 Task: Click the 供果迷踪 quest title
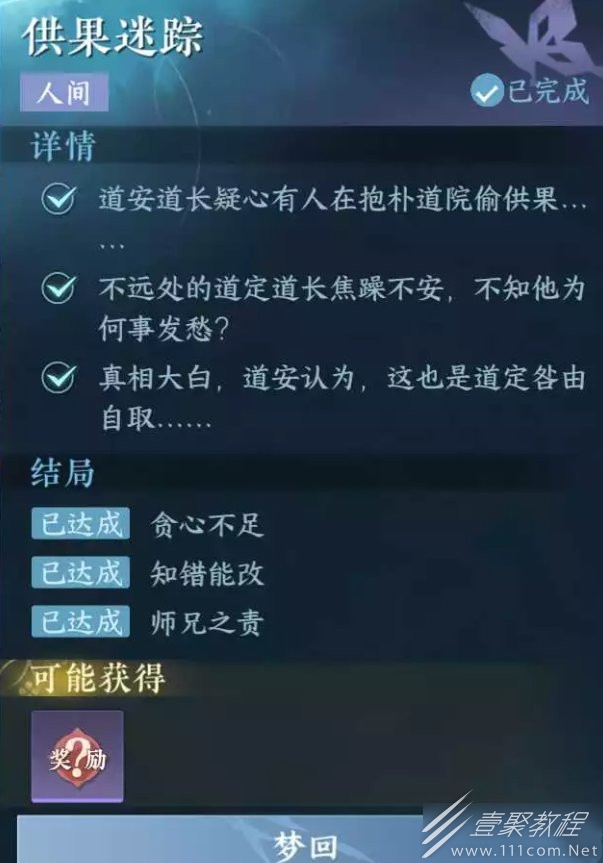pos(113,36)
